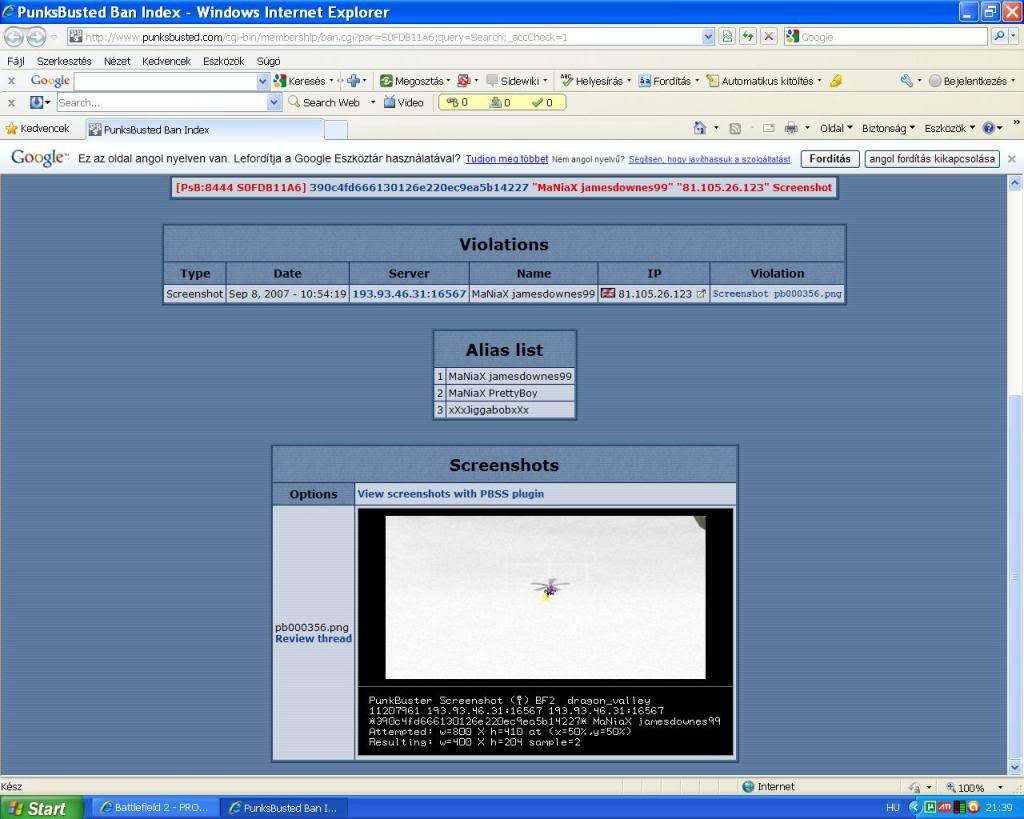Click the browser Back button
The width and height of the screenshot is (1024, 819).
point(15,37)
